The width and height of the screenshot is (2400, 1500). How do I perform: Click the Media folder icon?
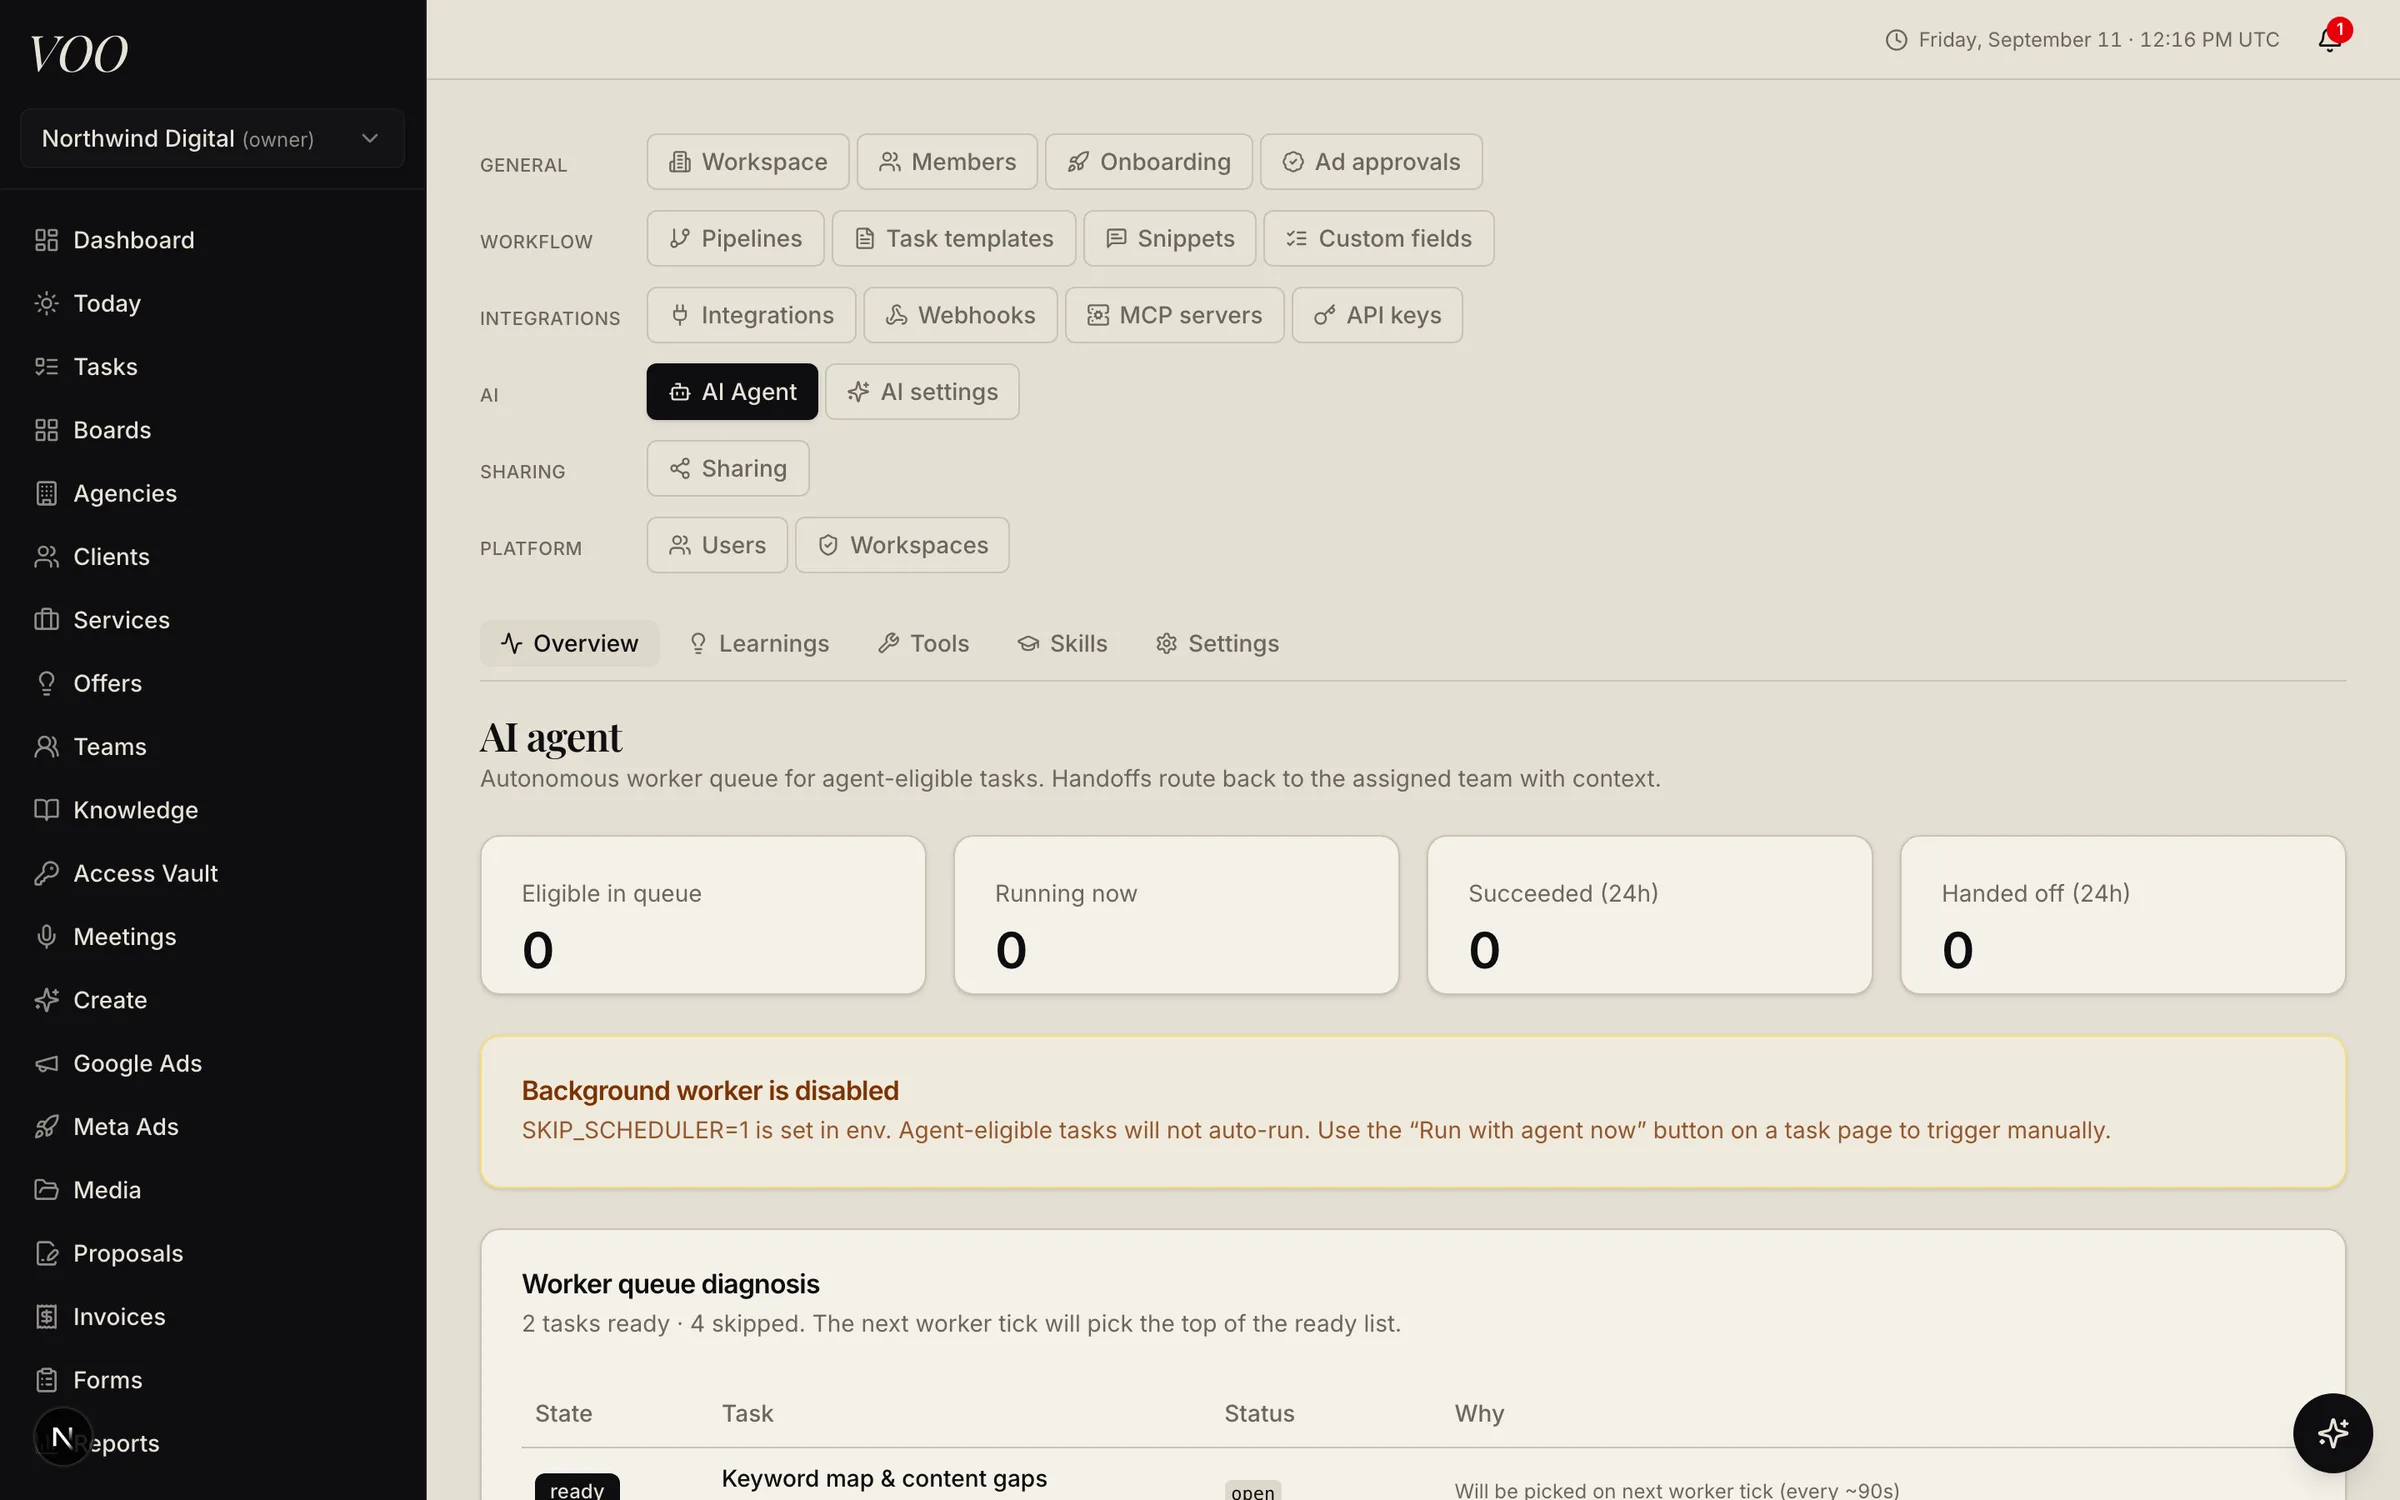click(46, 1189)
